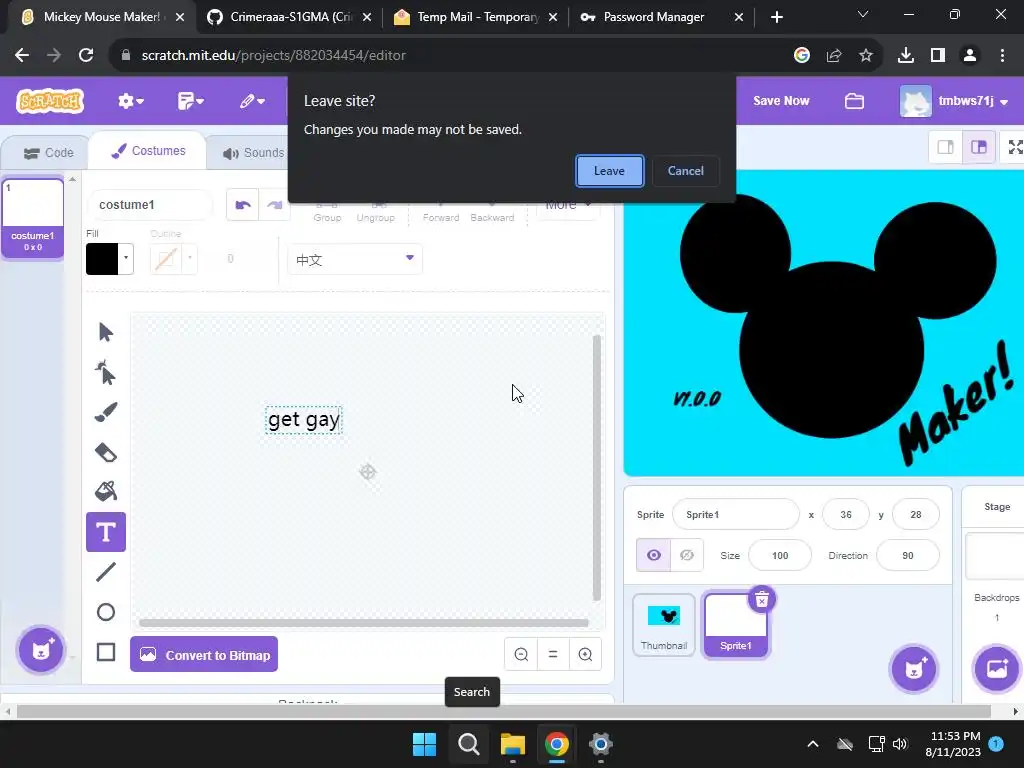Select the Reshape tool
This screenshot has height=768, width=1024.
(106, 373)
